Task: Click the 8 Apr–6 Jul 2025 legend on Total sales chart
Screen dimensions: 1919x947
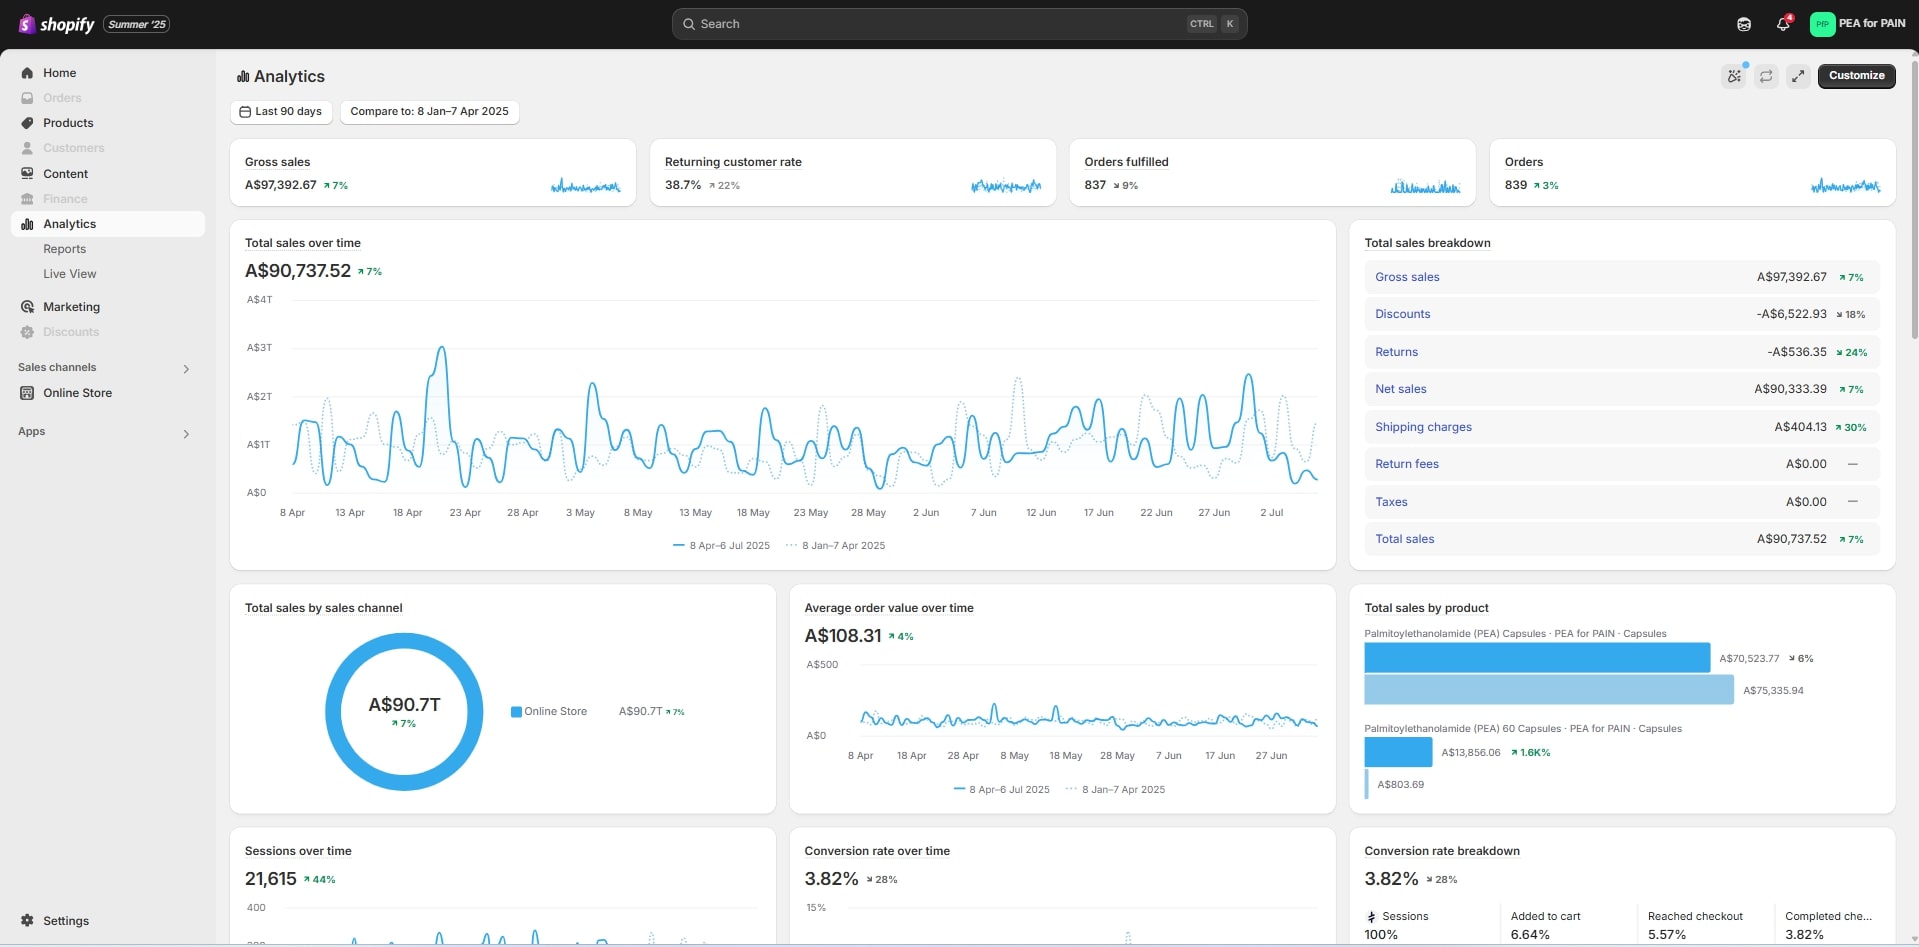Action: (721, 546)
